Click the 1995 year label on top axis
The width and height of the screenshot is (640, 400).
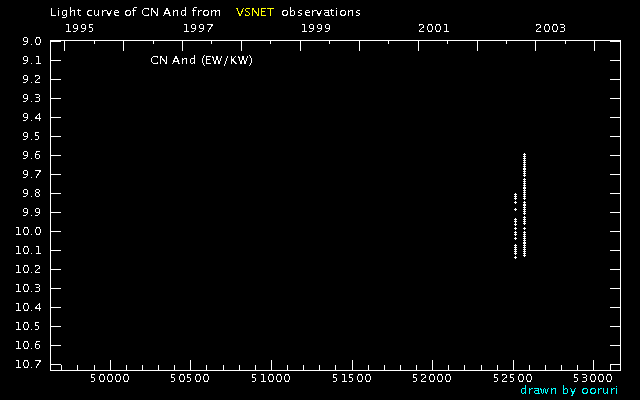79,27
